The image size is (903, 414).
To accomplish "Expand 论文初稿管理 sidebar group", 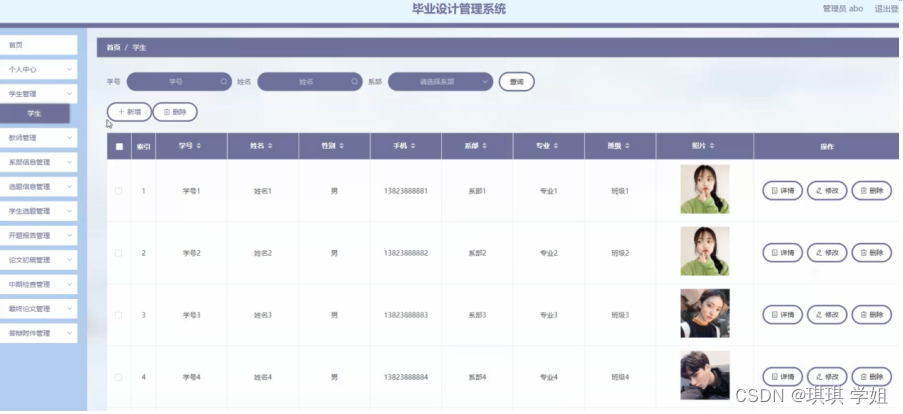I will [x=38, y=260].
